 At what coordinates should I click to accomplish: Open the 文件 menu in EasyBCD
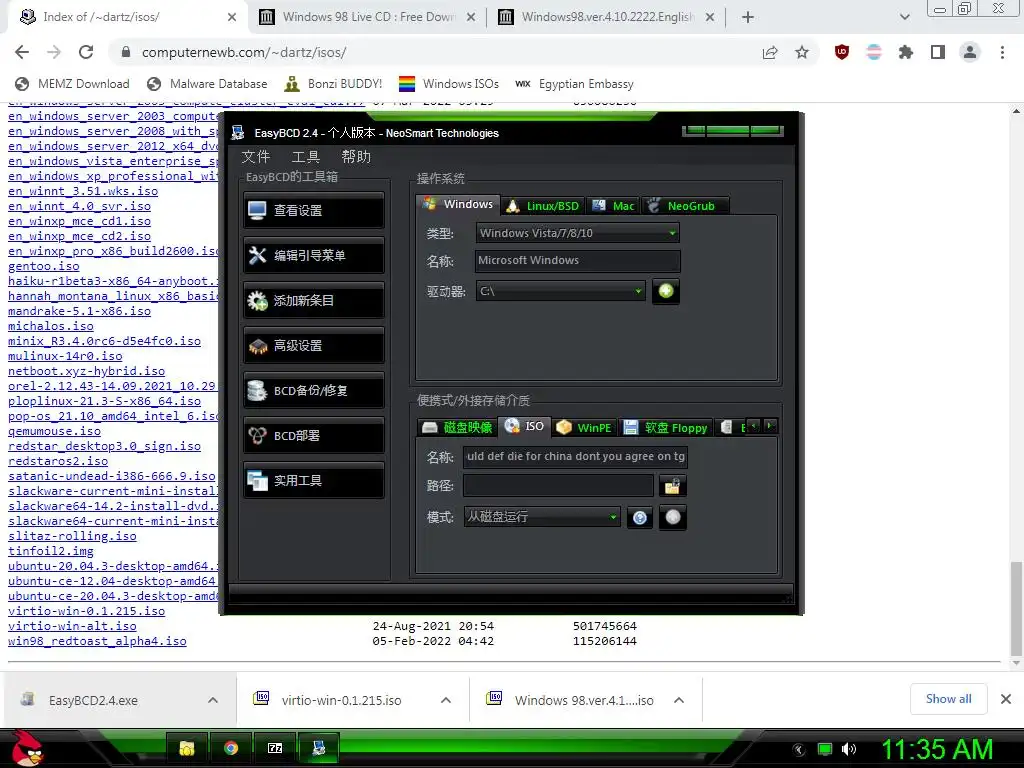pos(255,157)
